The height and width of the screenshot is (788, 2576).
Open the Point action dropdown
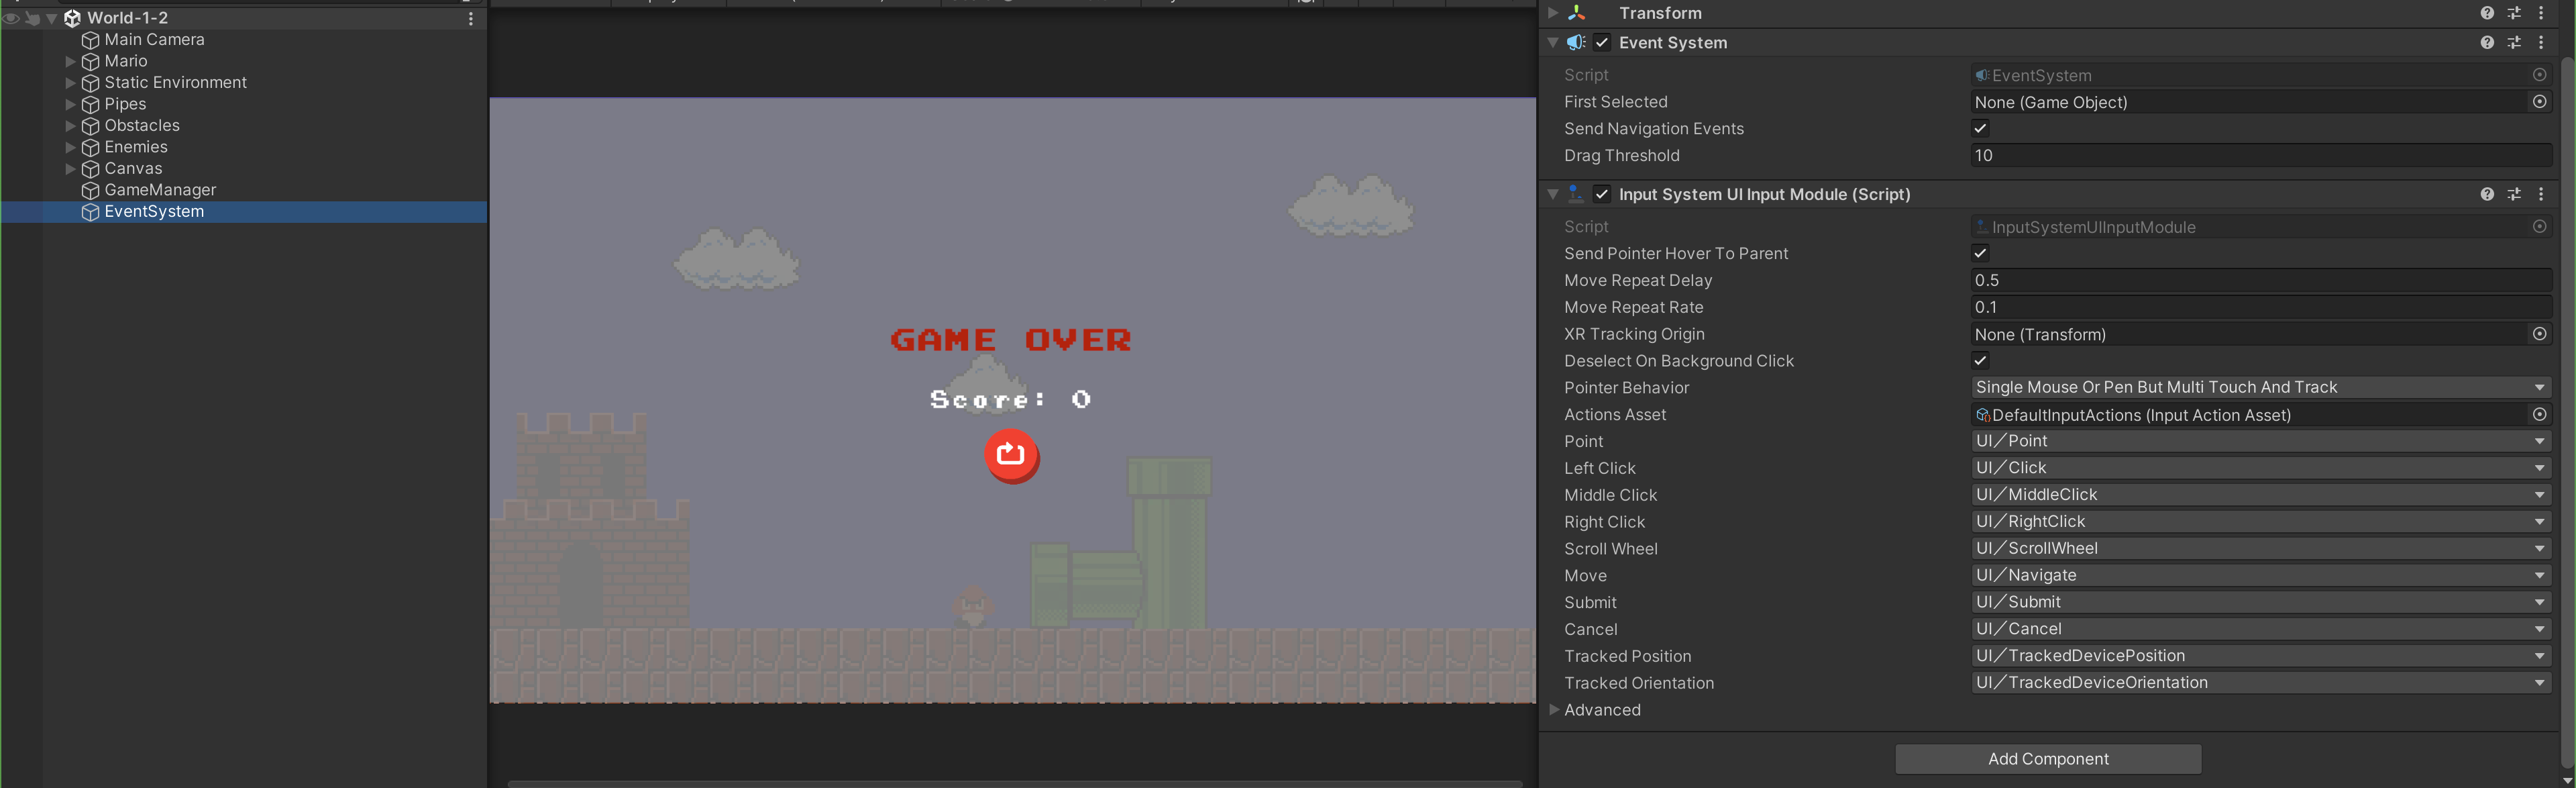click(x=2261, y=442)
